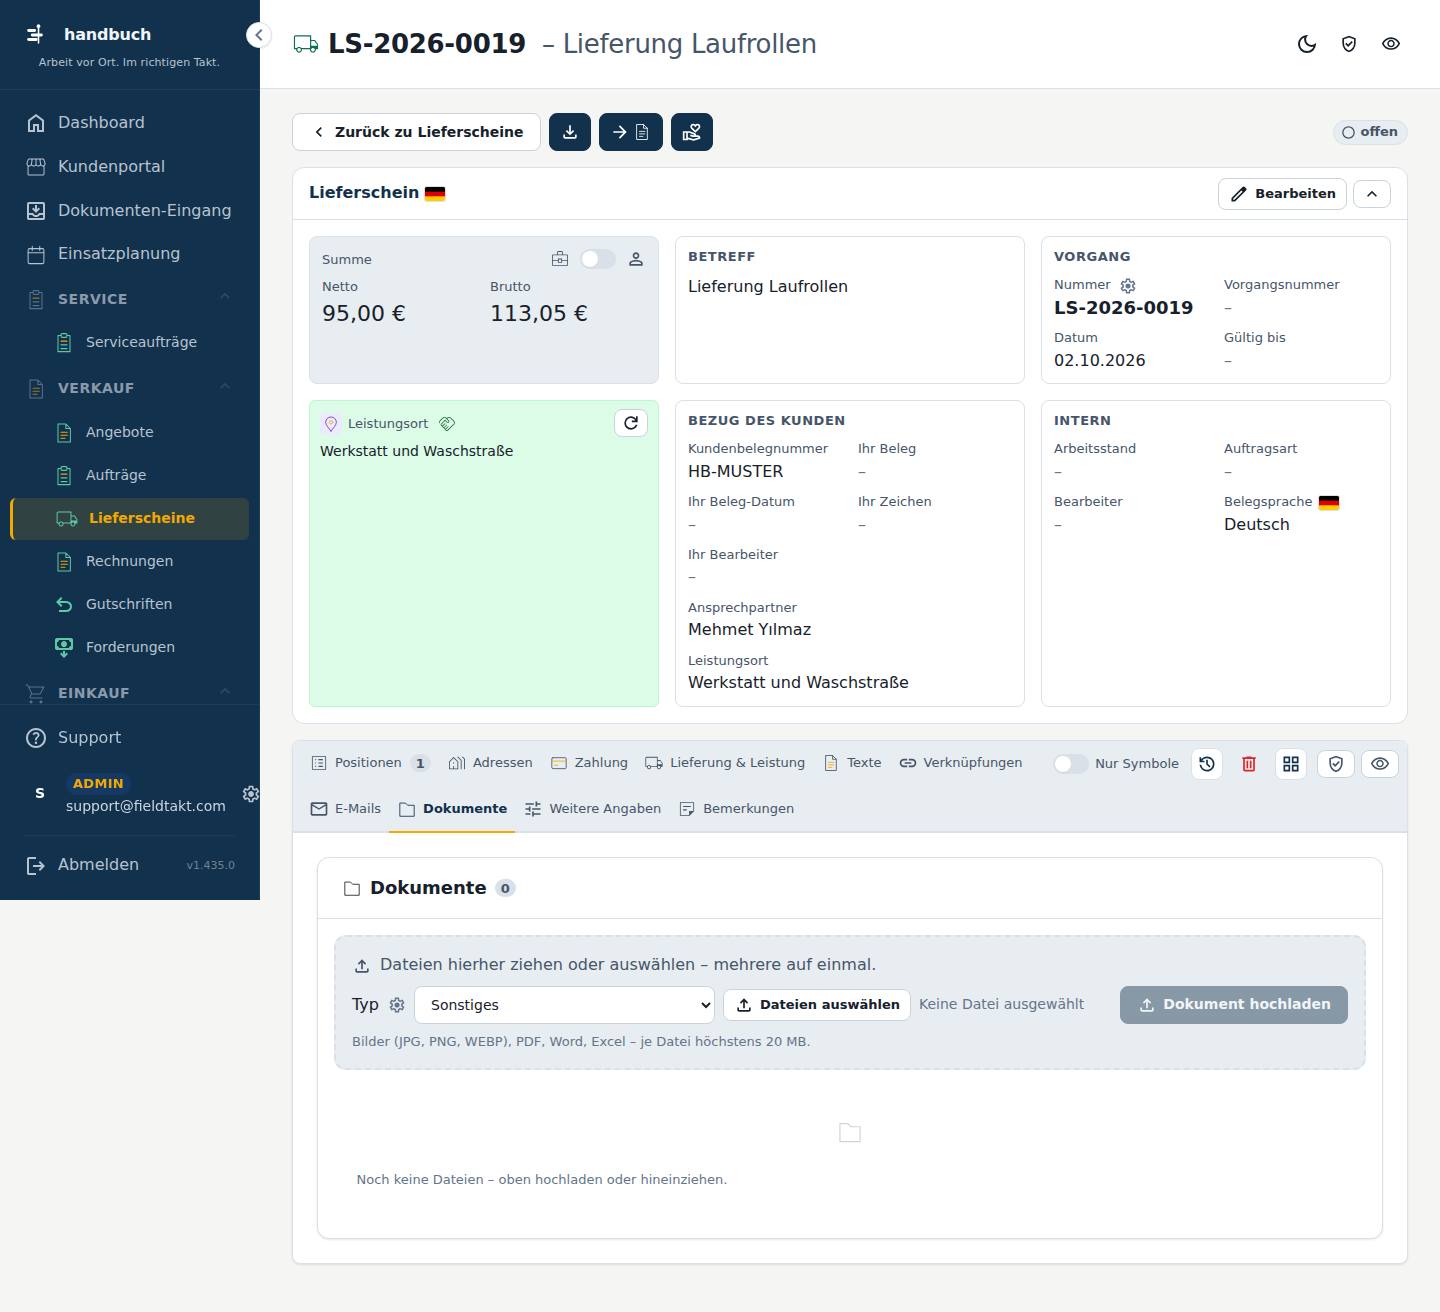1440x1312 pixels.
Task: Click the offen status badge
Action: [x=1370, y=132]
